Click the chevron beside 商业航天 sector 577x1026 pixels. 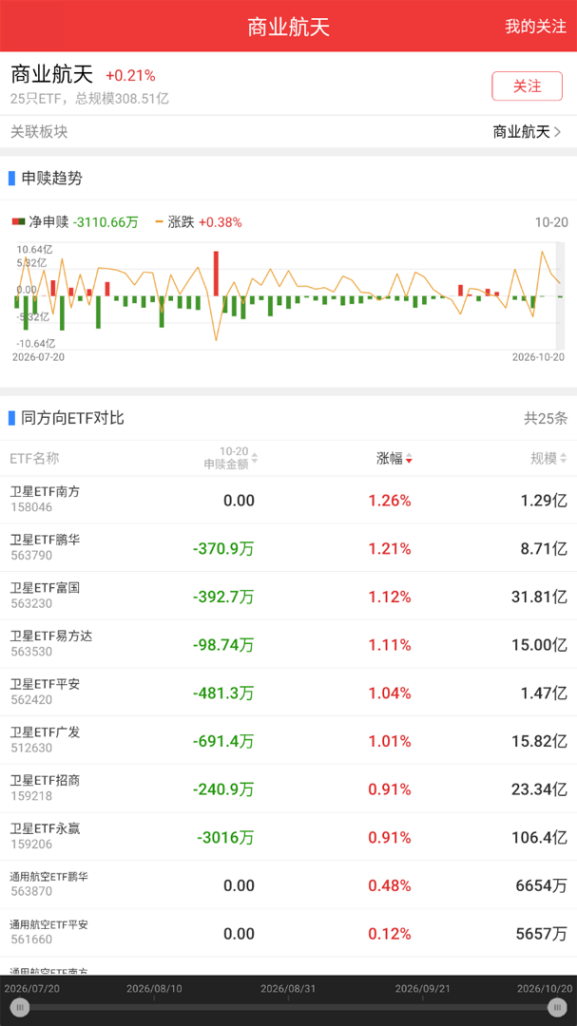click(x=558, y=132)
